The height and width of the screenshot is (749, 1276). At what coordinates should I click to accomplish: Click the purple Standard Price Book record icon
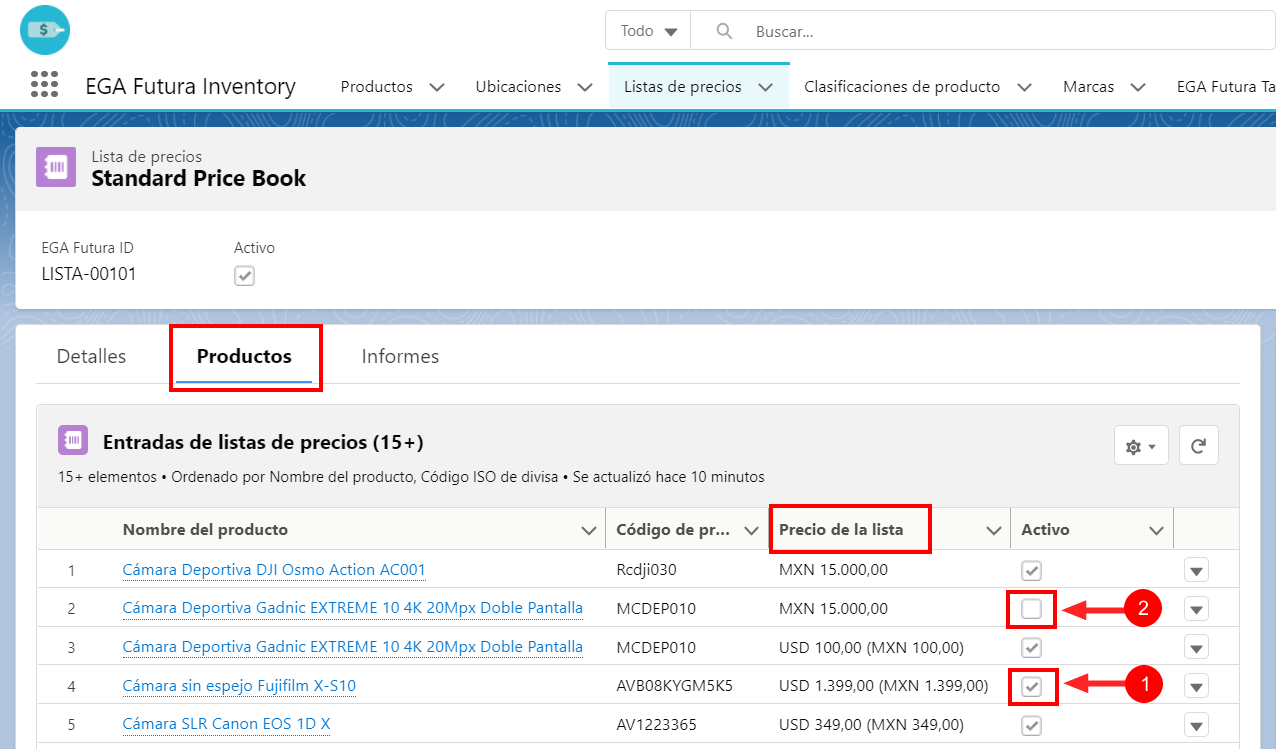pyautogui.click(x=56, y=167)
